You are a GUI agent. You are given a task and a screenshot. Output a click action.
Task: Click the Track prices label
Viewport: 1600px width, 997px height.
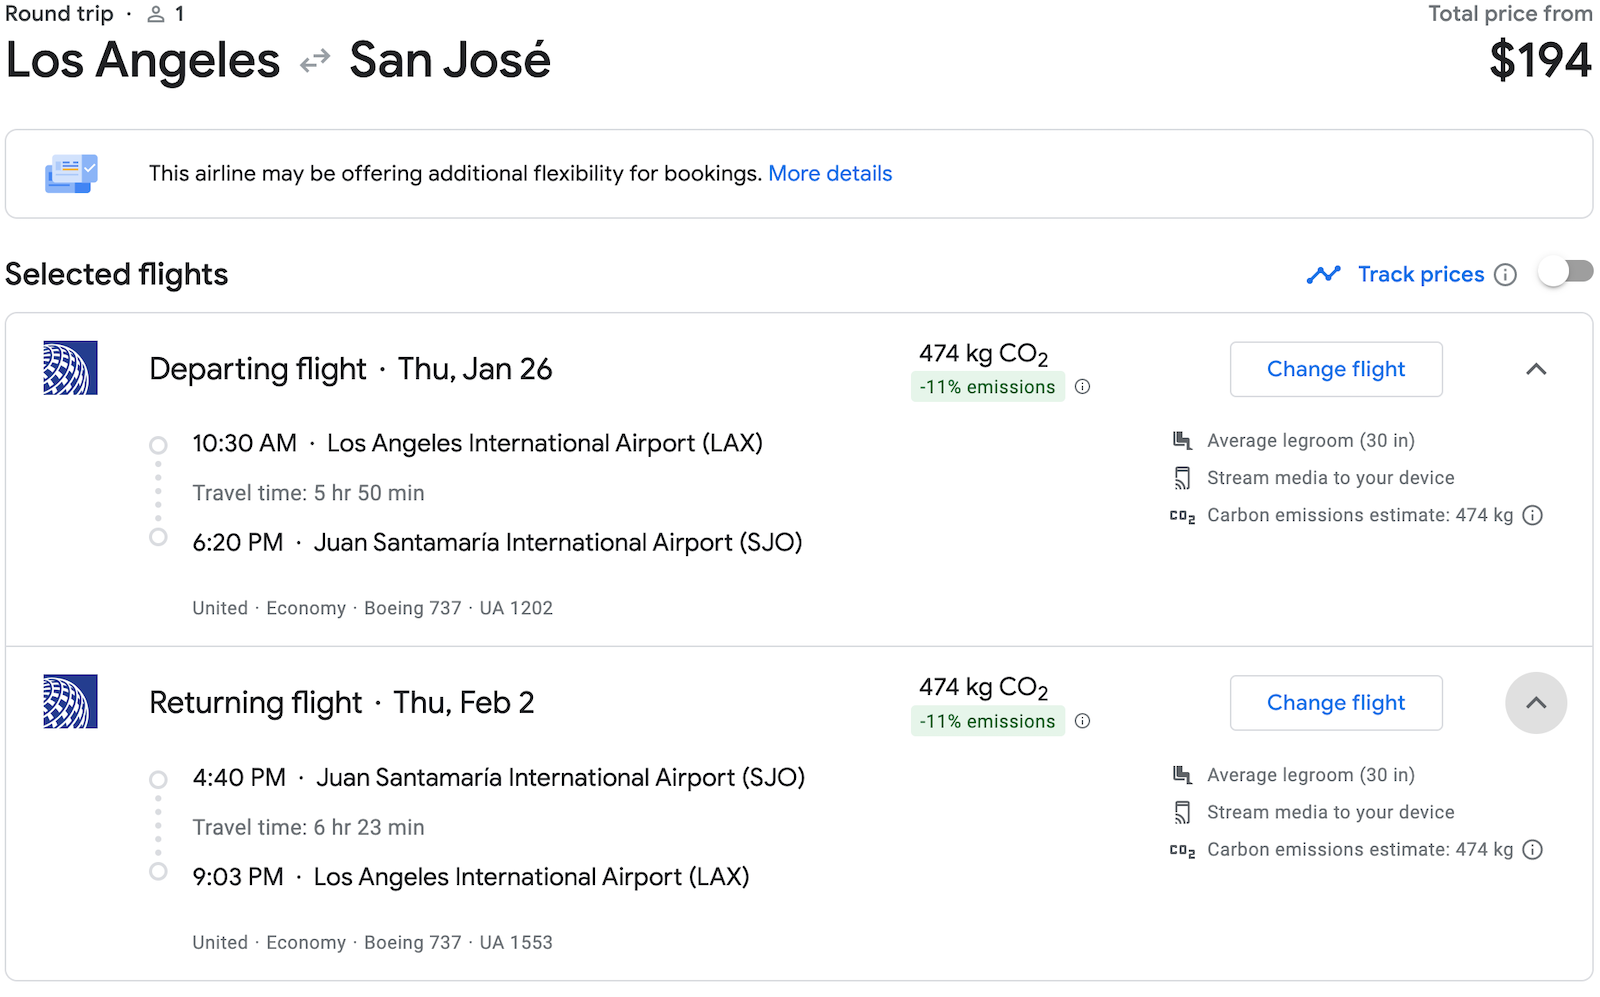(x=1420, y=274)
